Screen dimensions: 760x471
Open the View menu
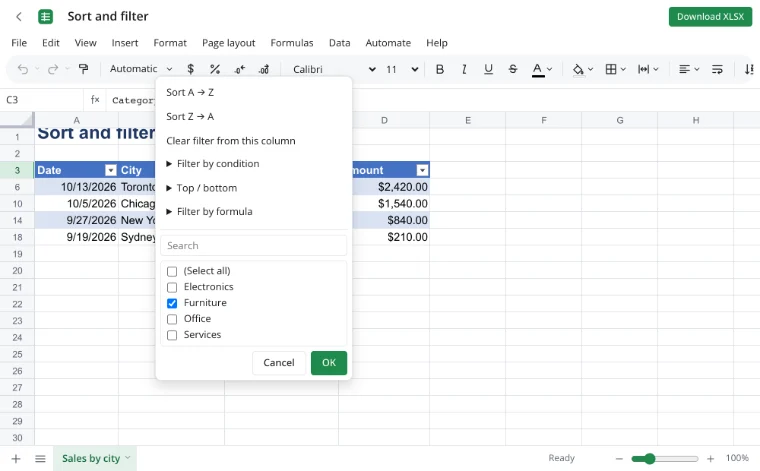pyautogui.click(x=85, y=43)
